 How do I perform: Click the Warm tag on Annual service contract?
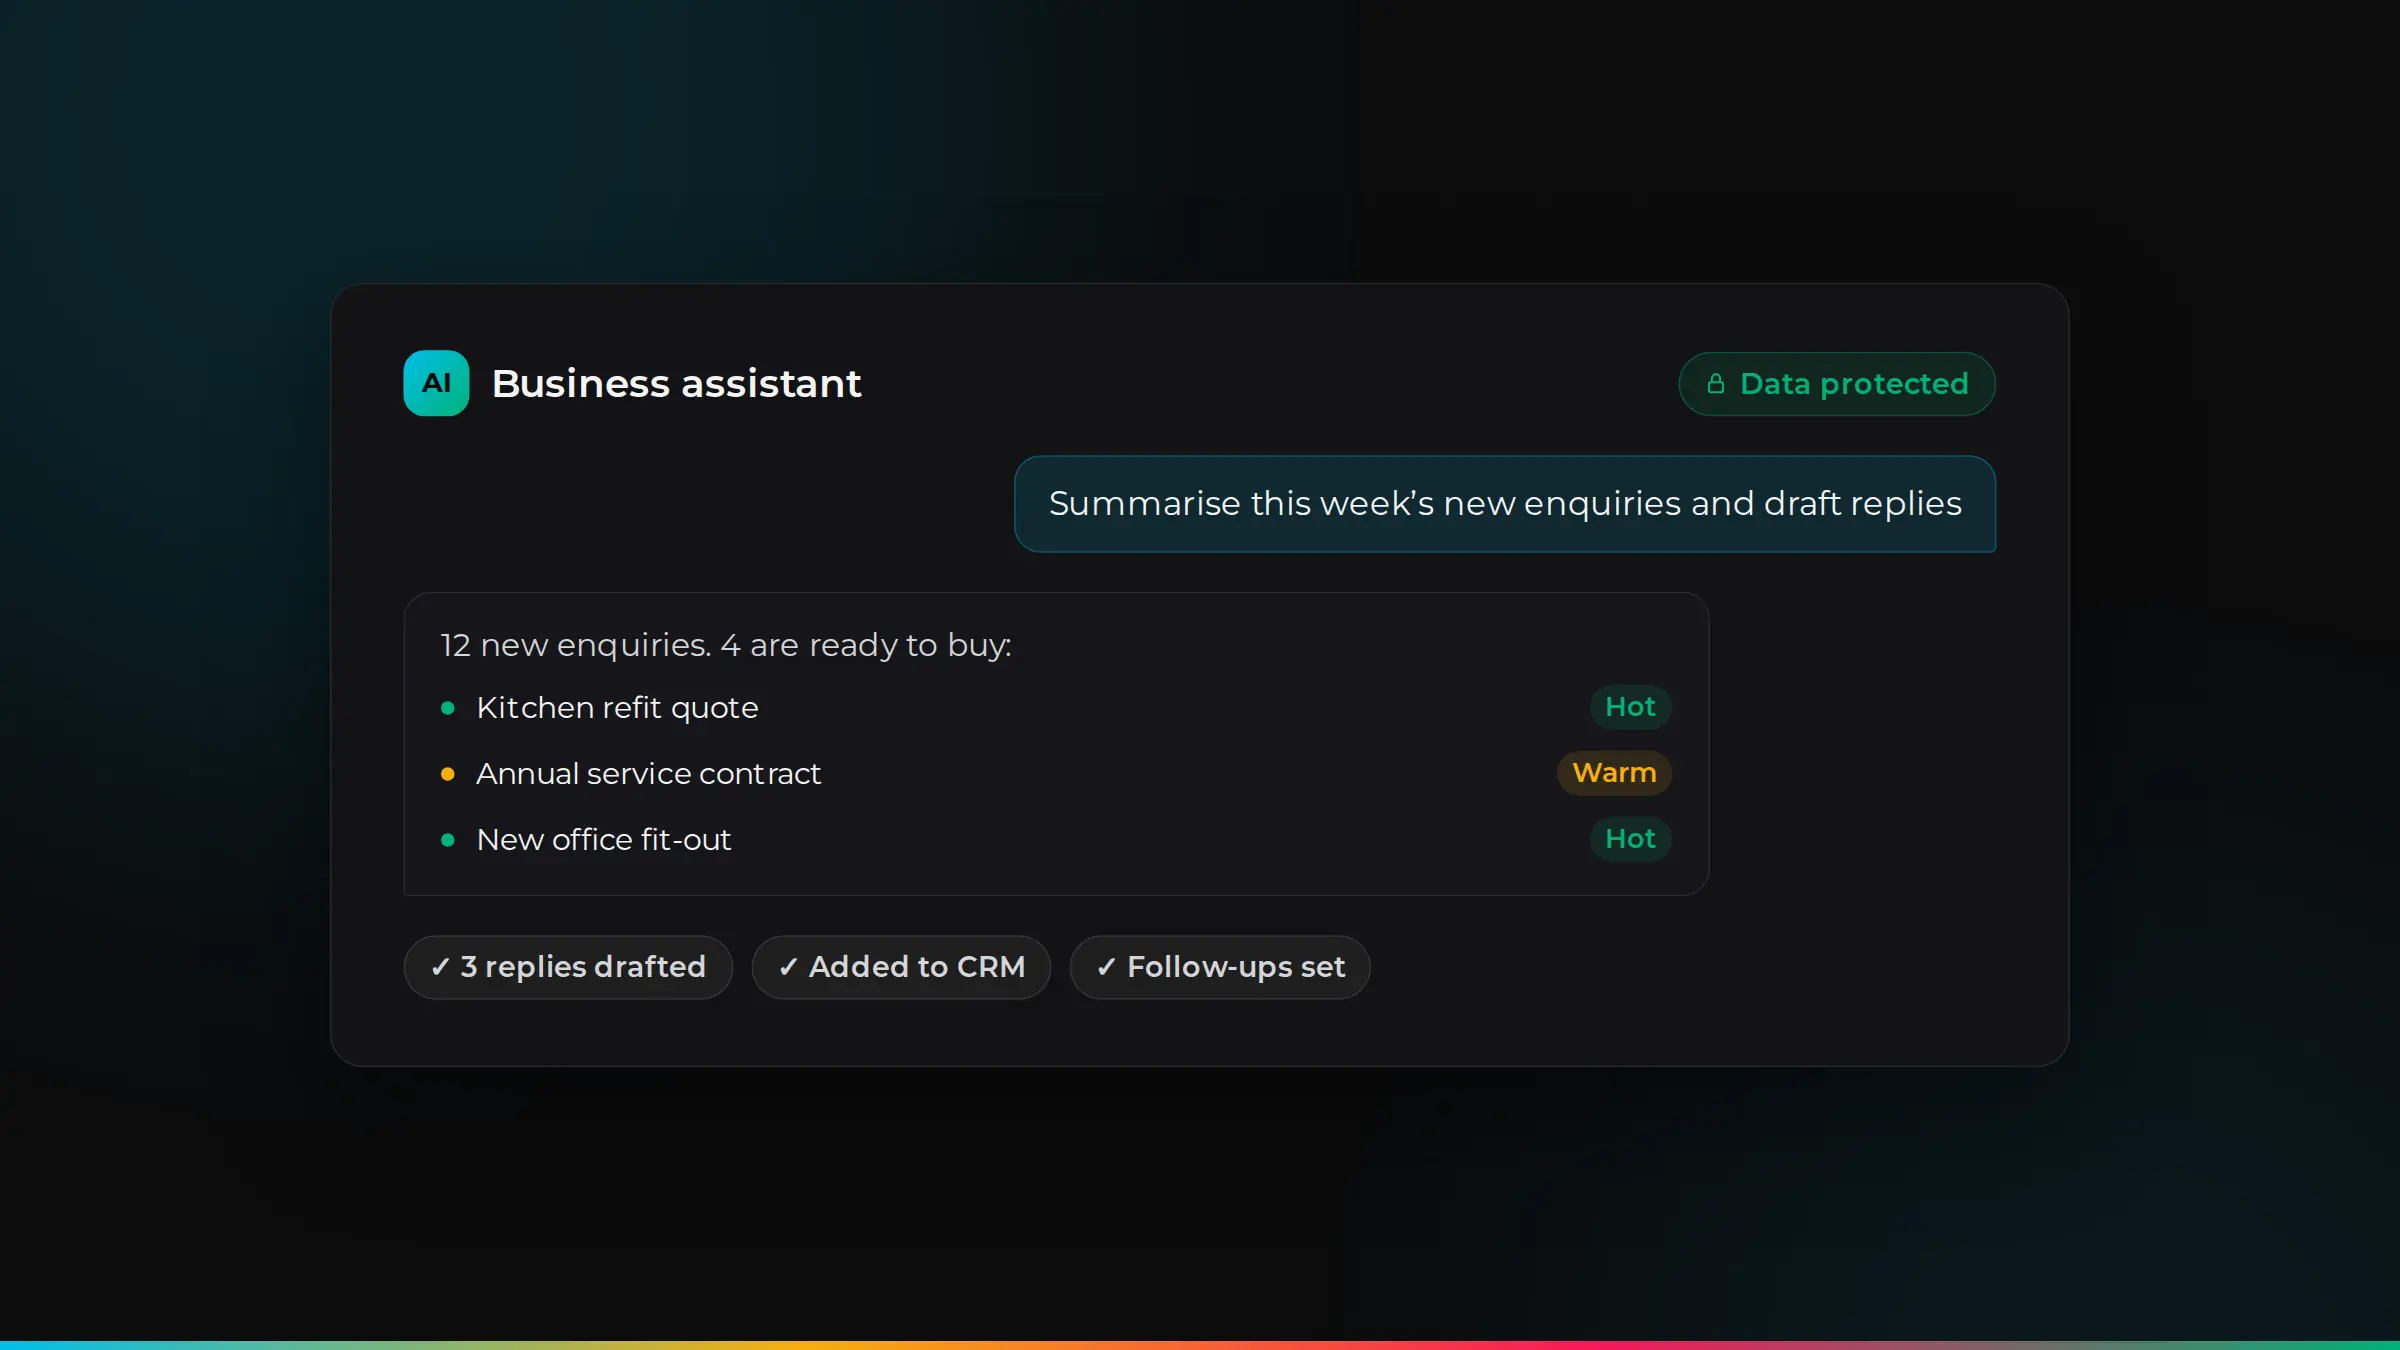pyautogui.click(x=1614, y=773)
